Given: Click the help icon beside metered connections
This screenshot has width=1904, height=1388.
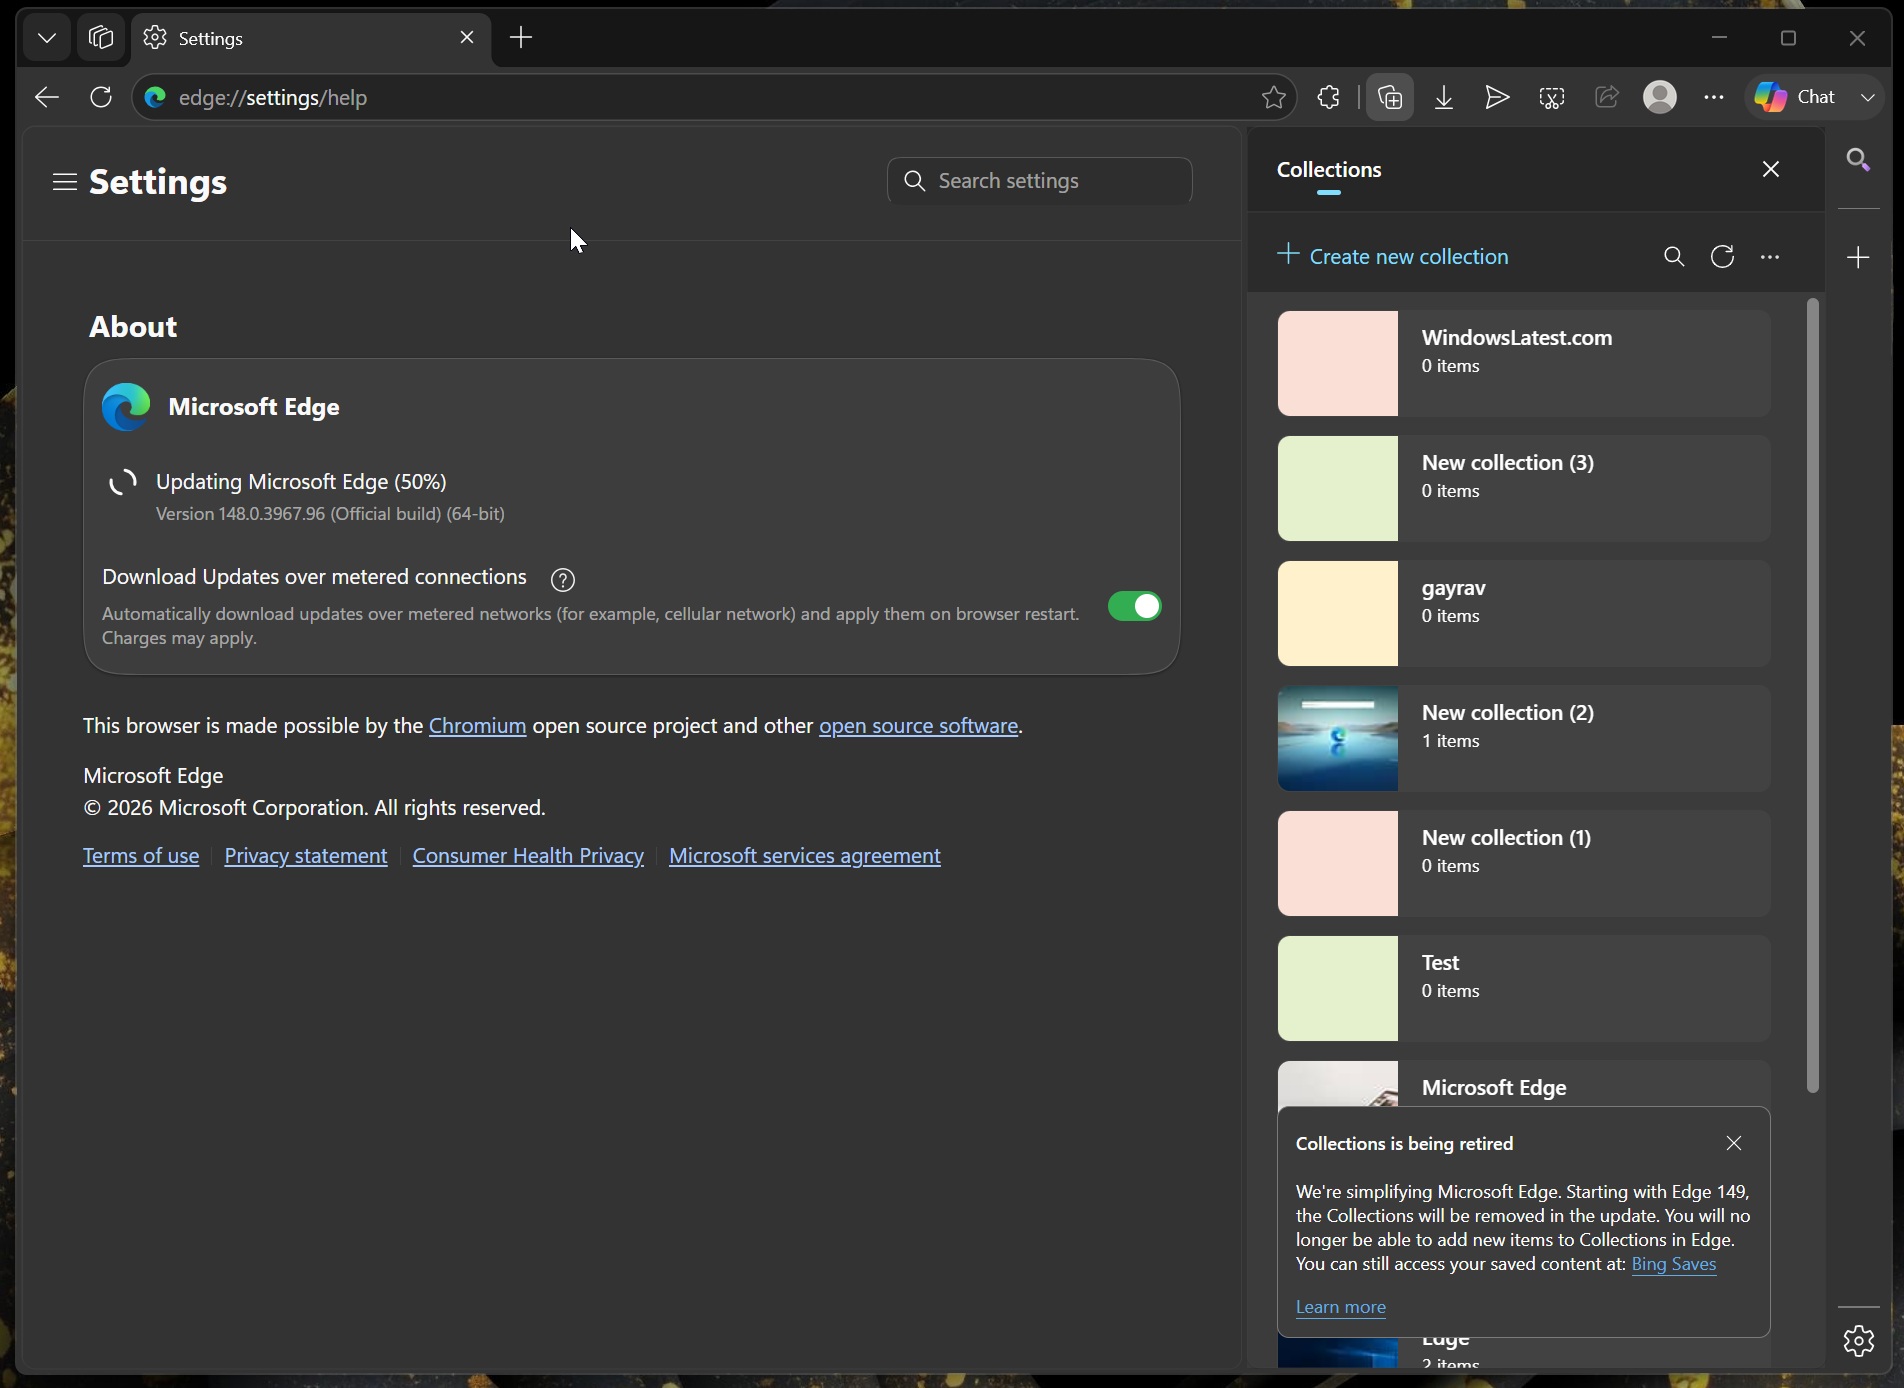Looking at the screenshot, I should (563, 580).
